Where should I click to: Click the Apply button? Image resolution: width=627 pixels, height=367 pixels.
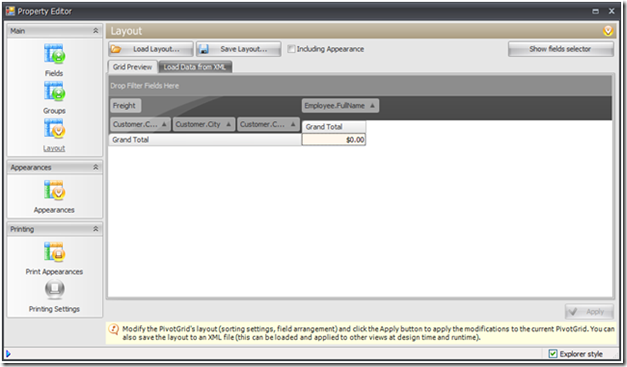pyautogui.click(x=589, y=312)
